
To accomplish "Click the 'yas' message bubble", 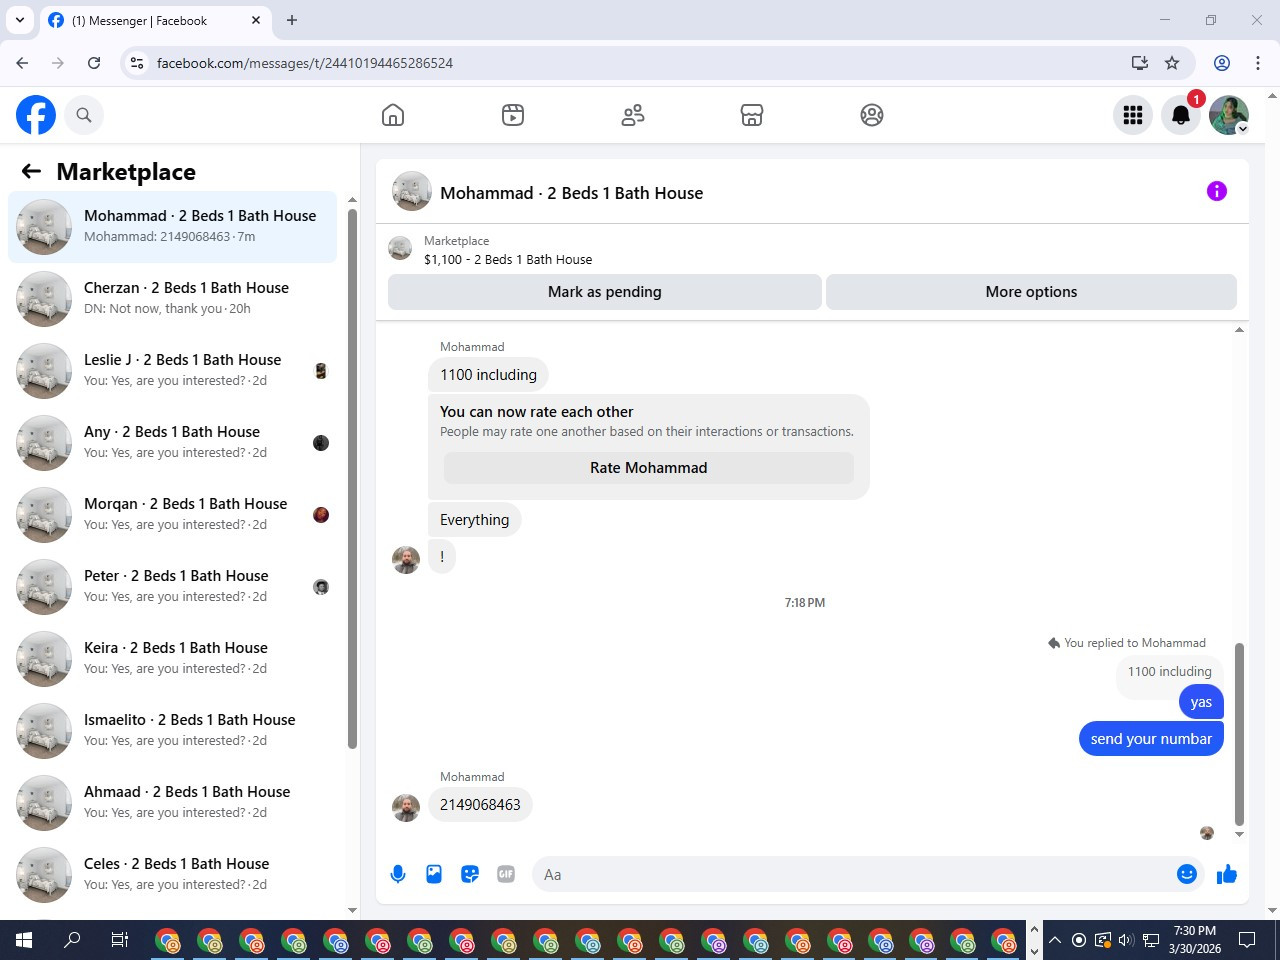I will [1201, 702].
